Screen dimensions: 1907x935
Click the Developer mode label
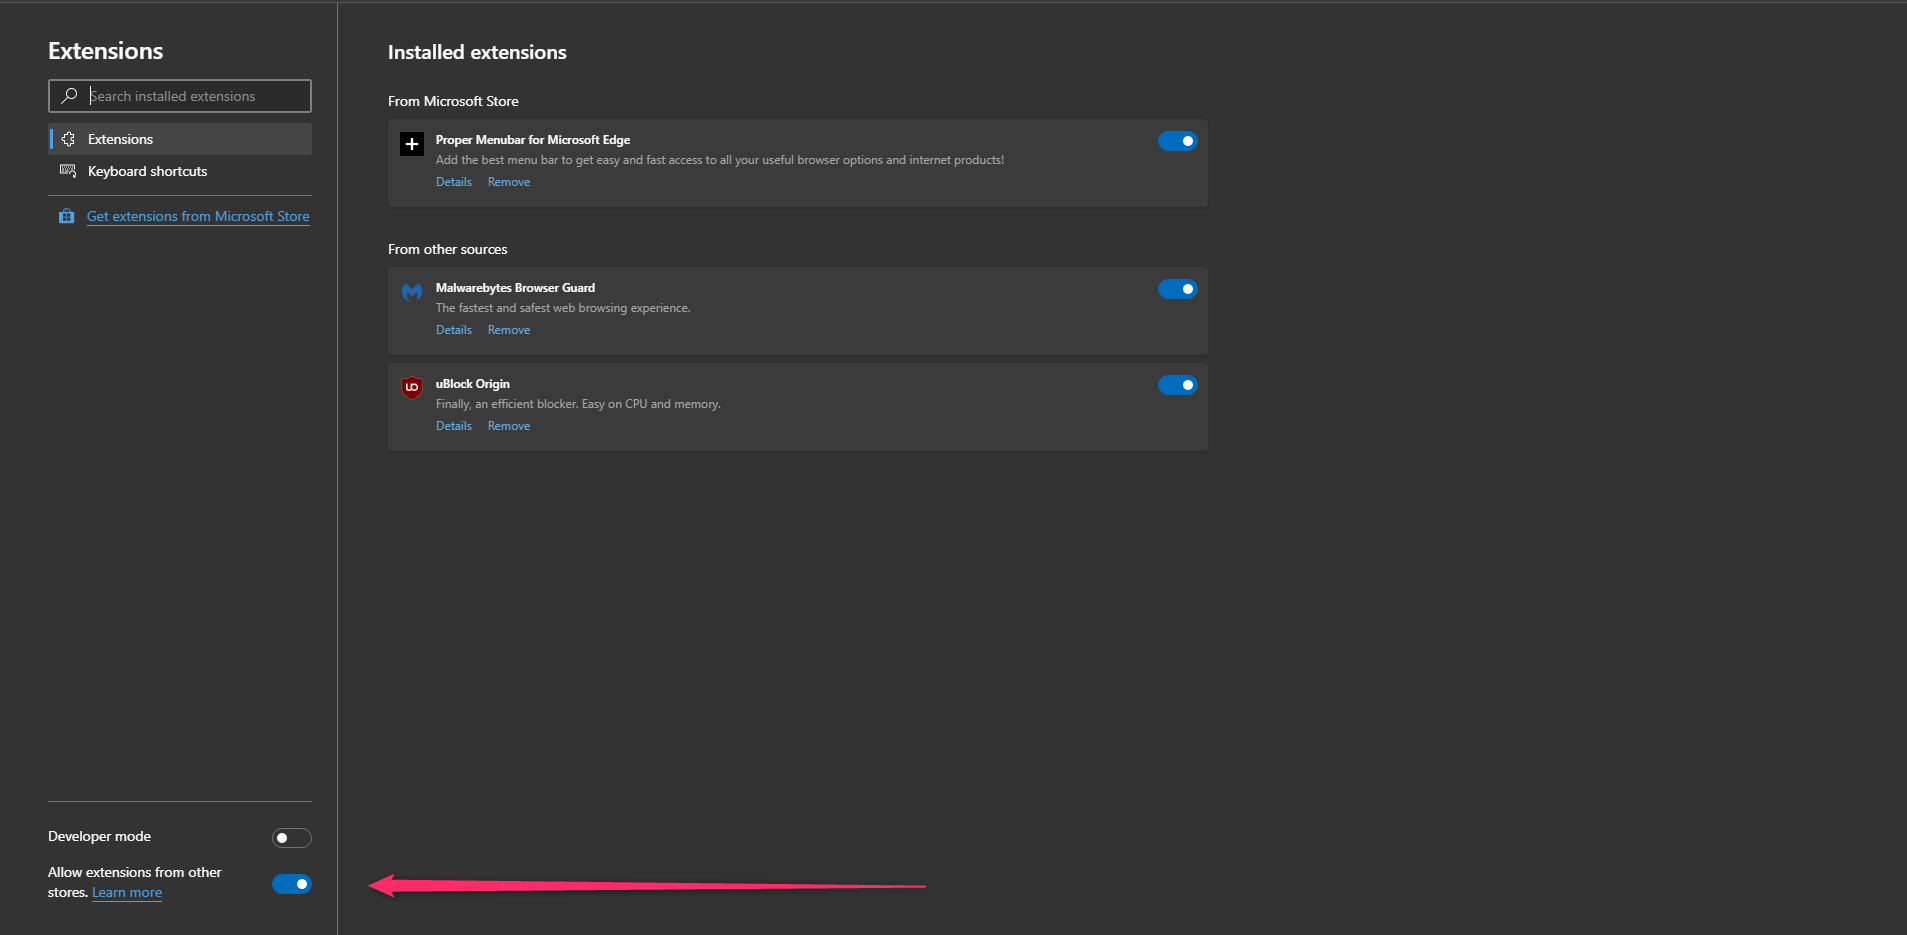[x=100, y=836]
